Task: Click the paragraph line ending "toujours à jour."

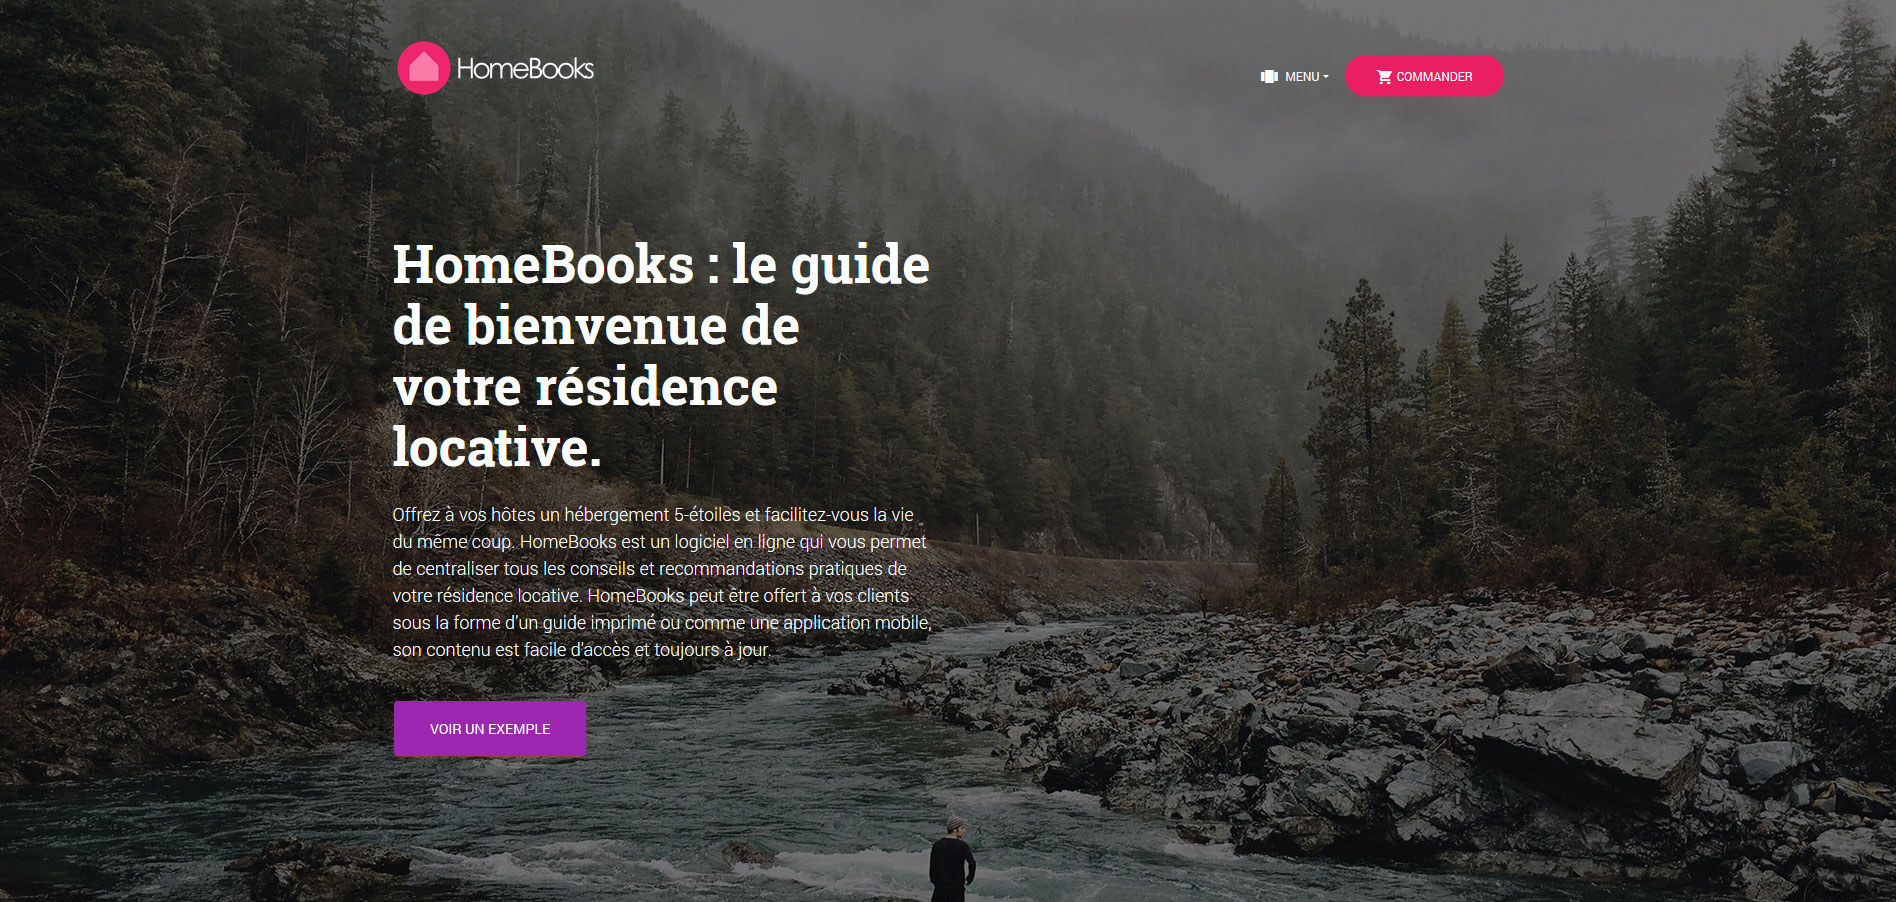Action: 582,649
